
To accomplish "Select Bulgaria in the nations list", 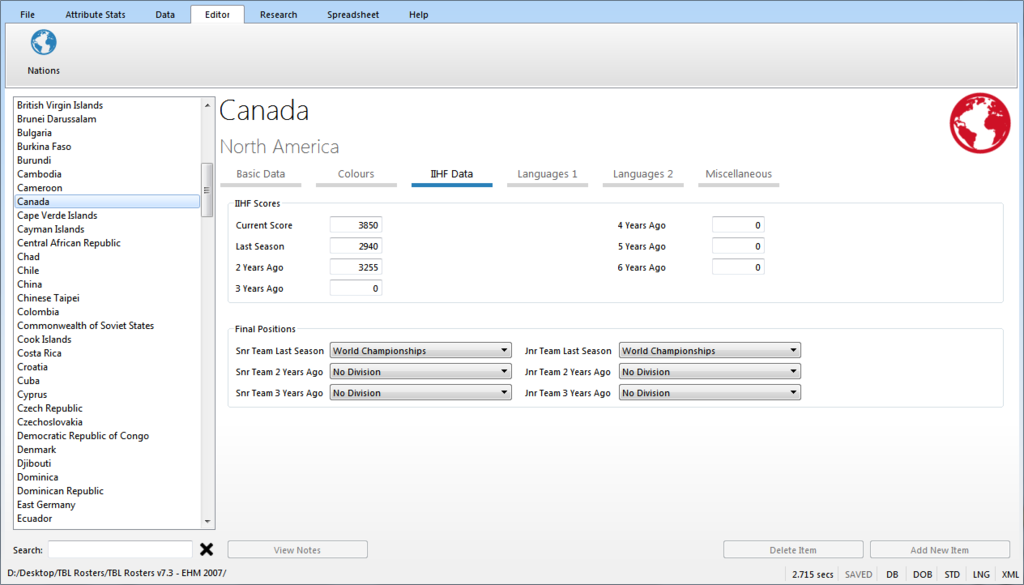I will point(107,133).
